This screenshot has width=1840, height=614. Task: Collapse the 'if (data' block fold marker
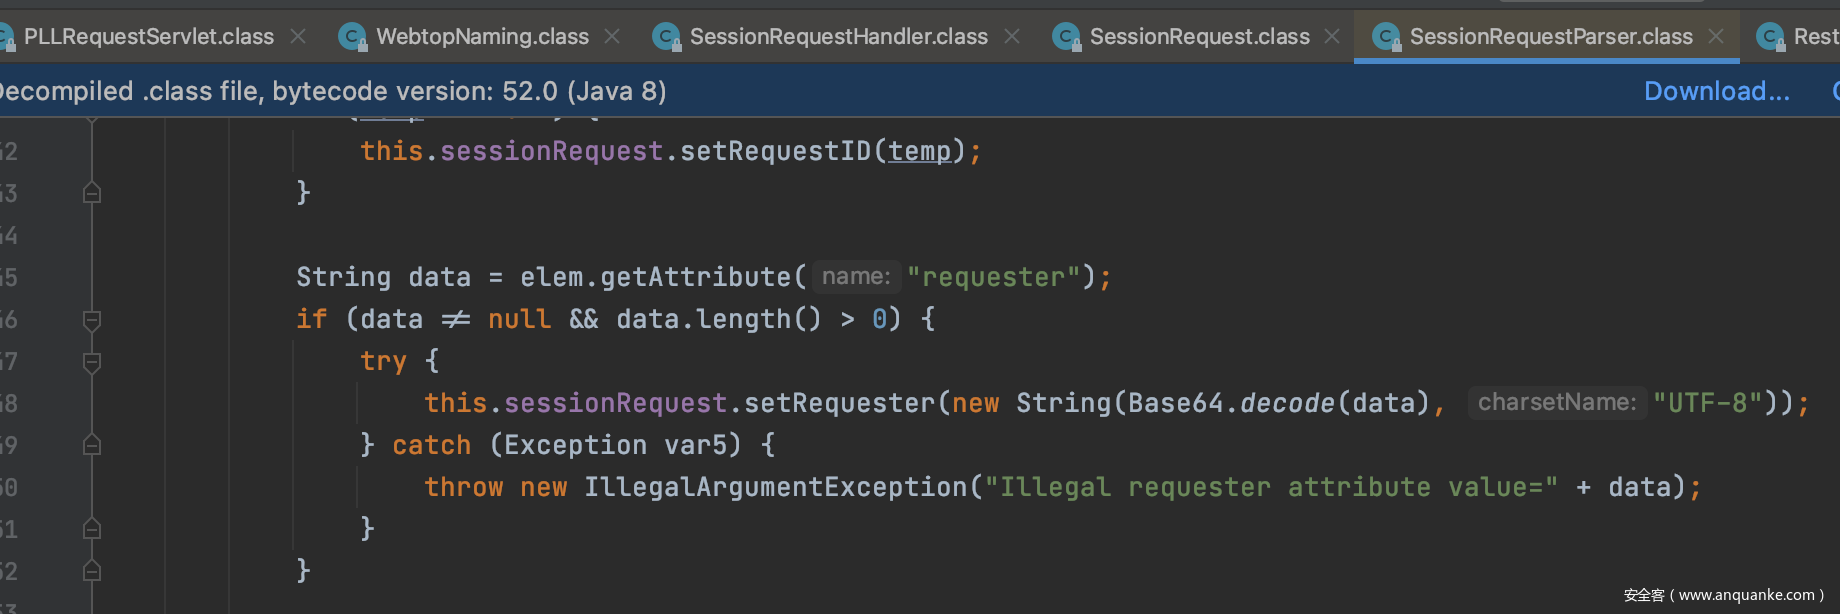click(x=92, y=320)
